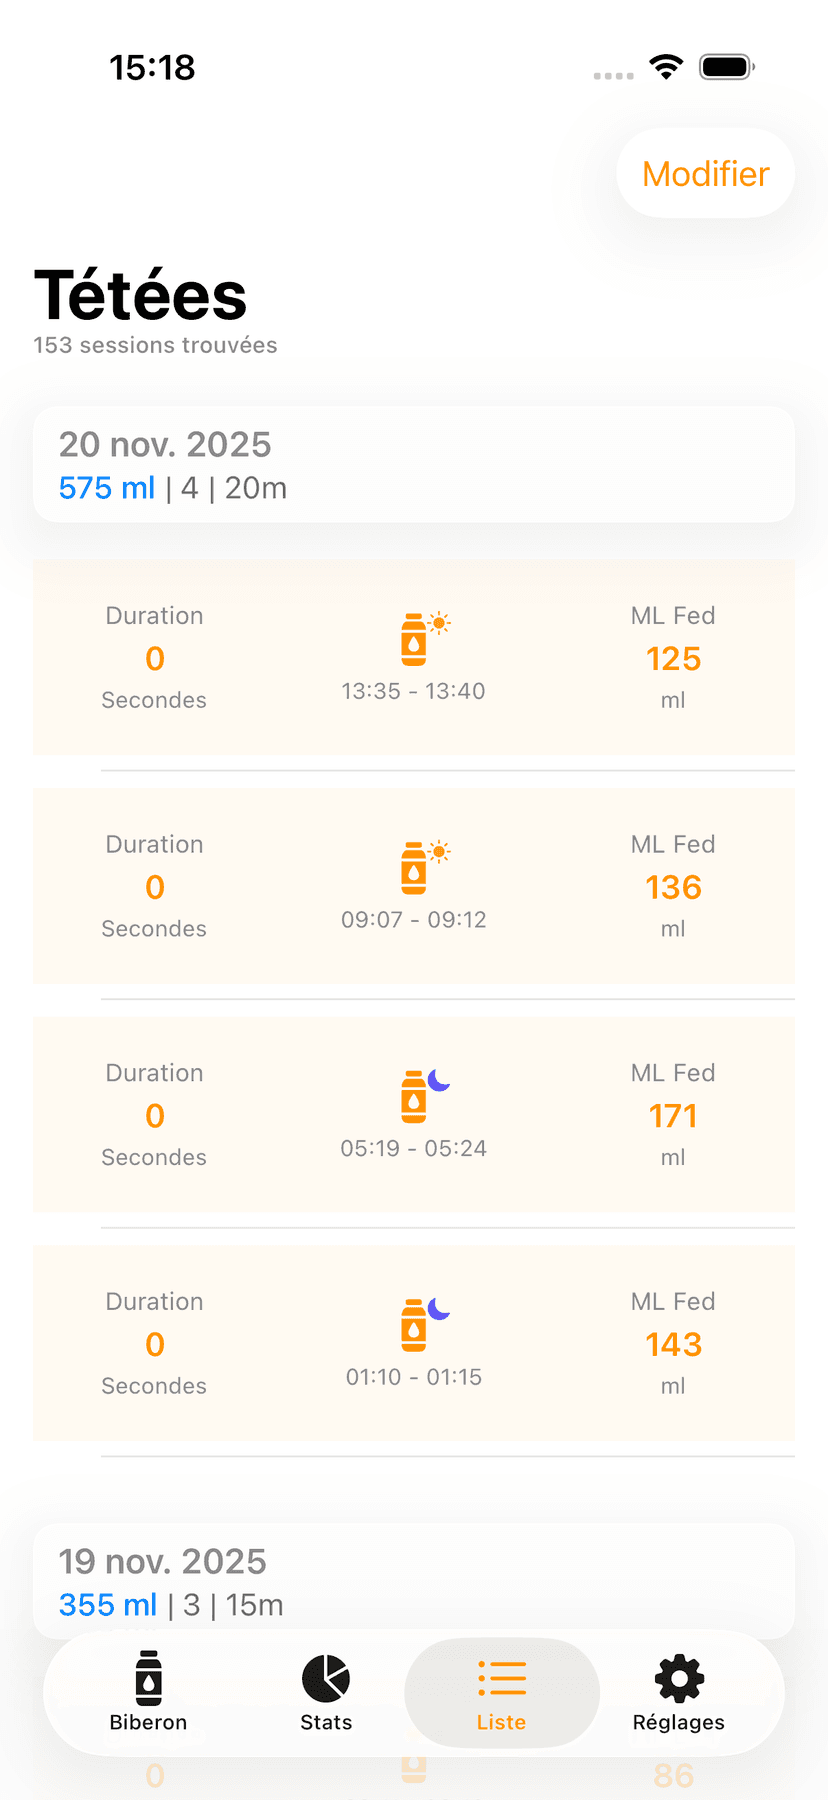Select the 20 nov. 2025 date header

point(165,444)
